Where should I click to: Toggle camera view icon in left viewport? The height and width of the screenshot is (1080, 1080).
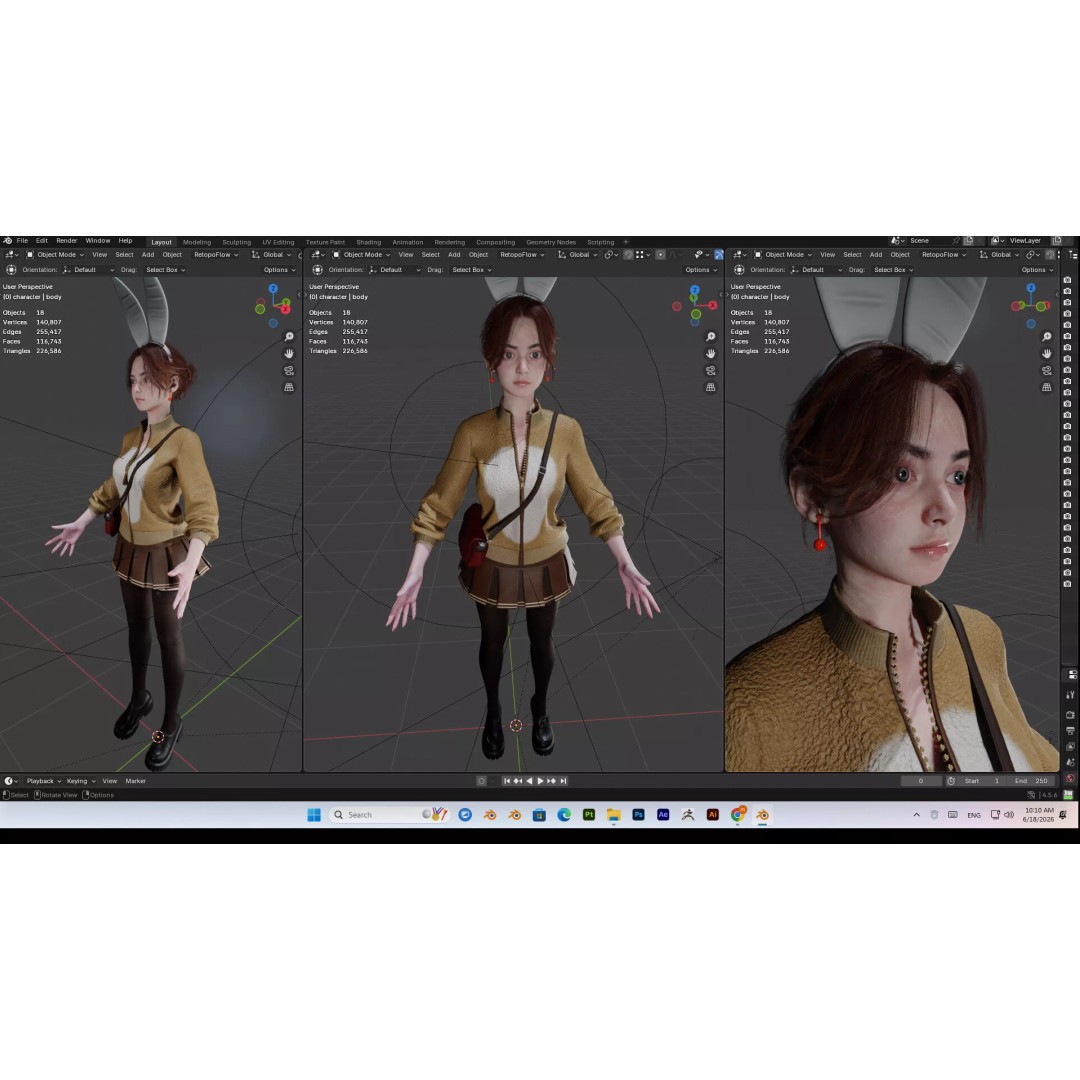pyautogui.click(x=289, y=371)
